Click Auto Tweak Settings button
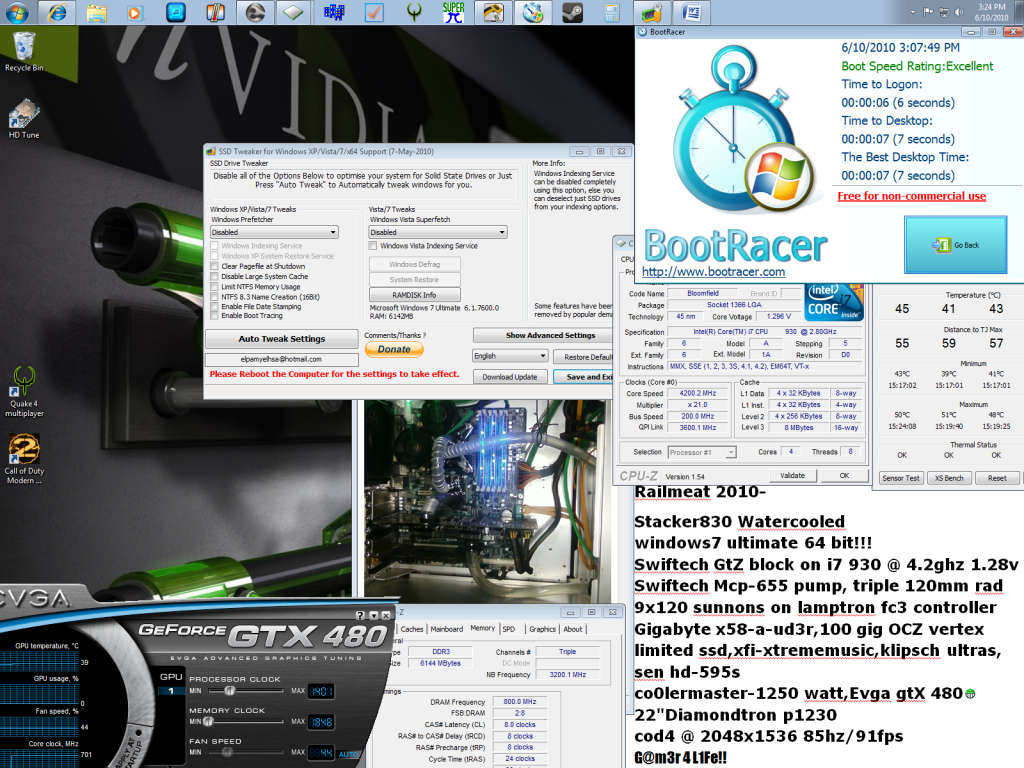The width and height of the screenshot is (1024, 768). (281, 339)
